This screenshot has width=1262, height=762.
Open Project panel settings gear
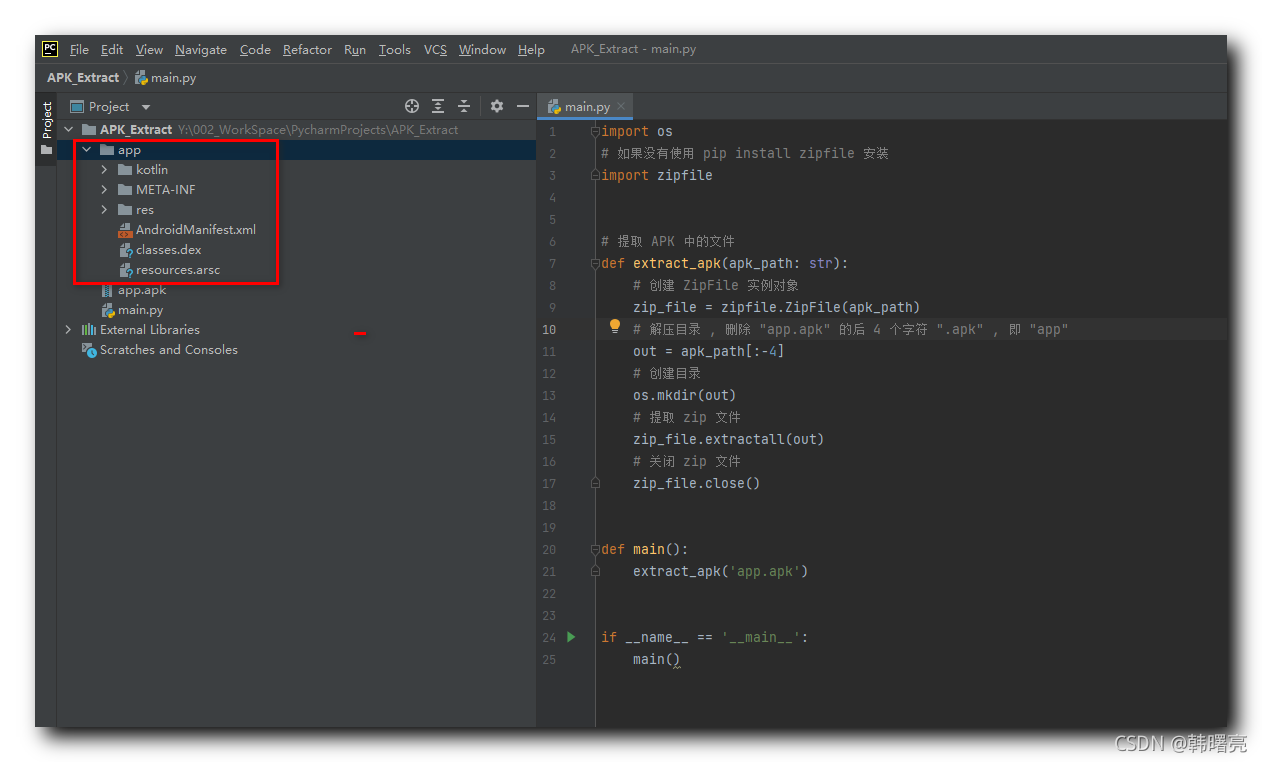tap(497, 106)
